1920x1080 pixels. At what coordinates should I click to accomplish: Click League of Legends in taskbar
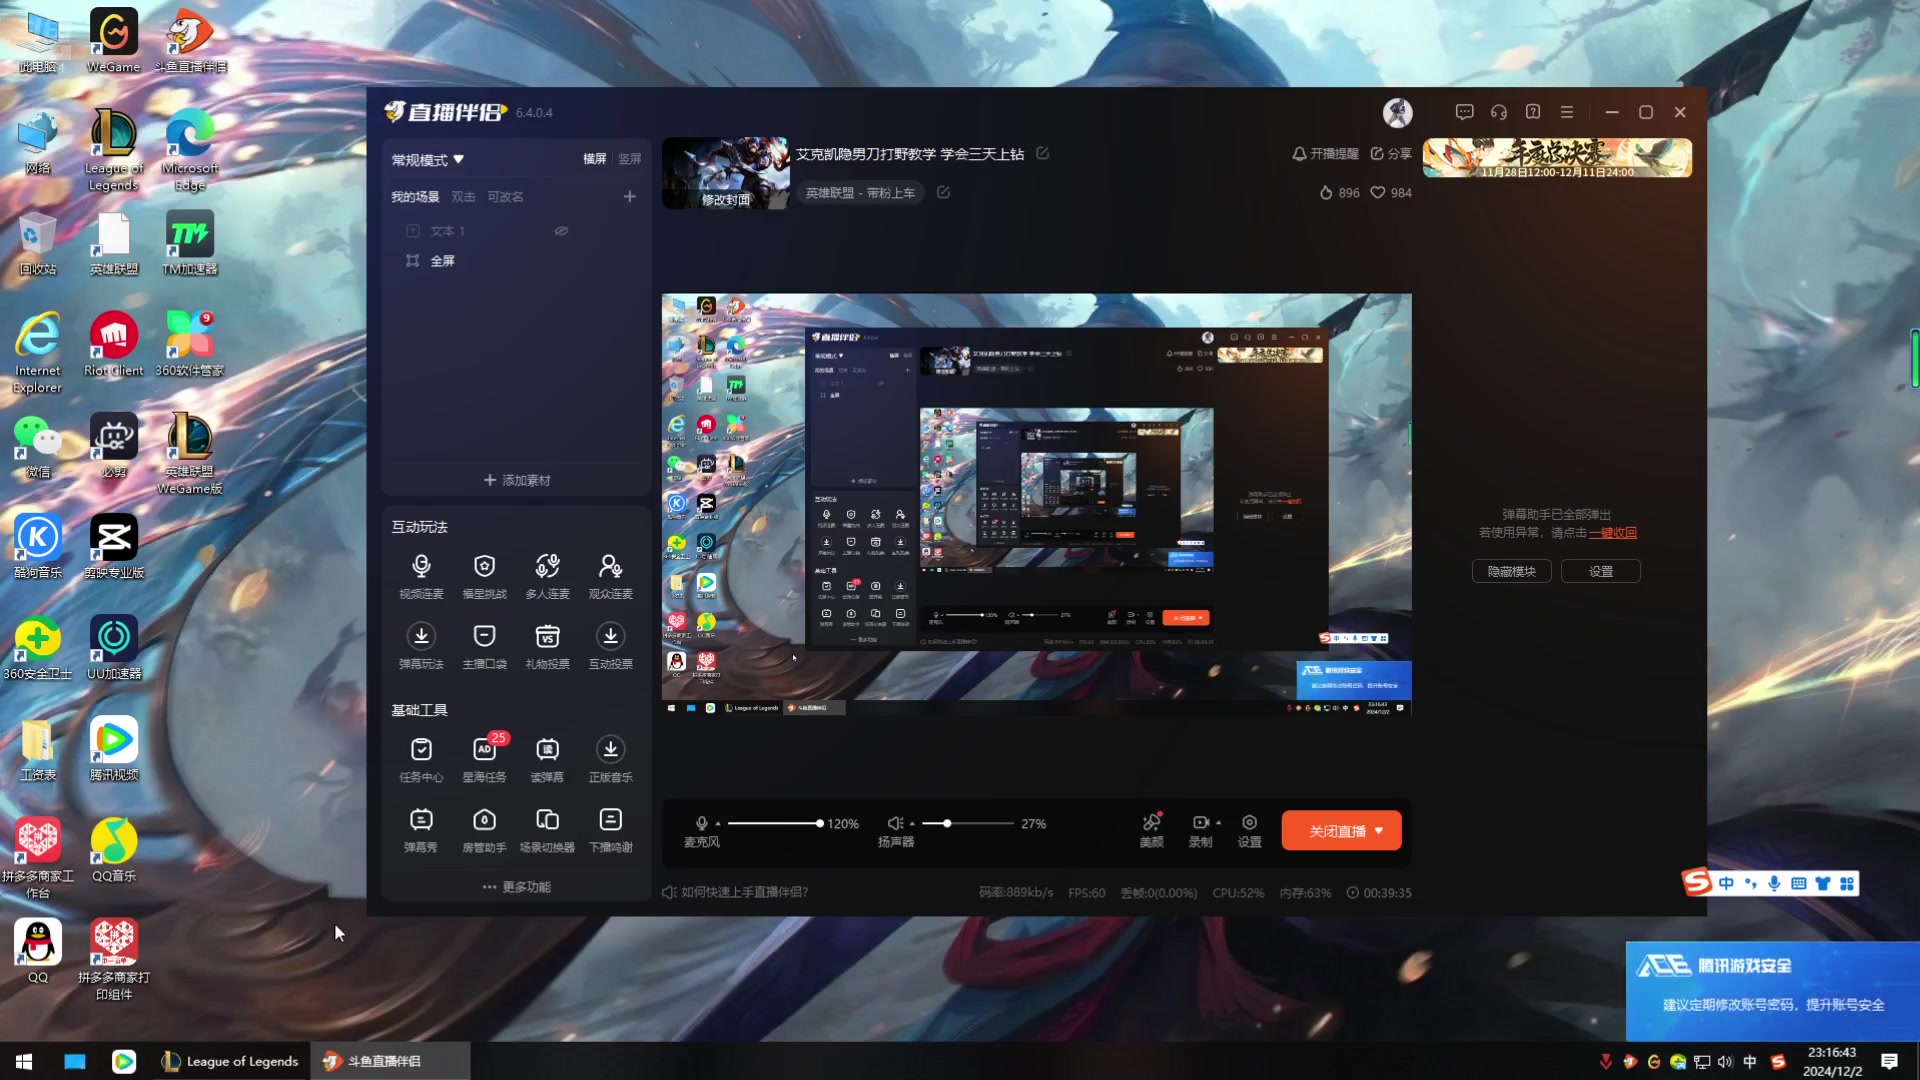point(232,1061)
